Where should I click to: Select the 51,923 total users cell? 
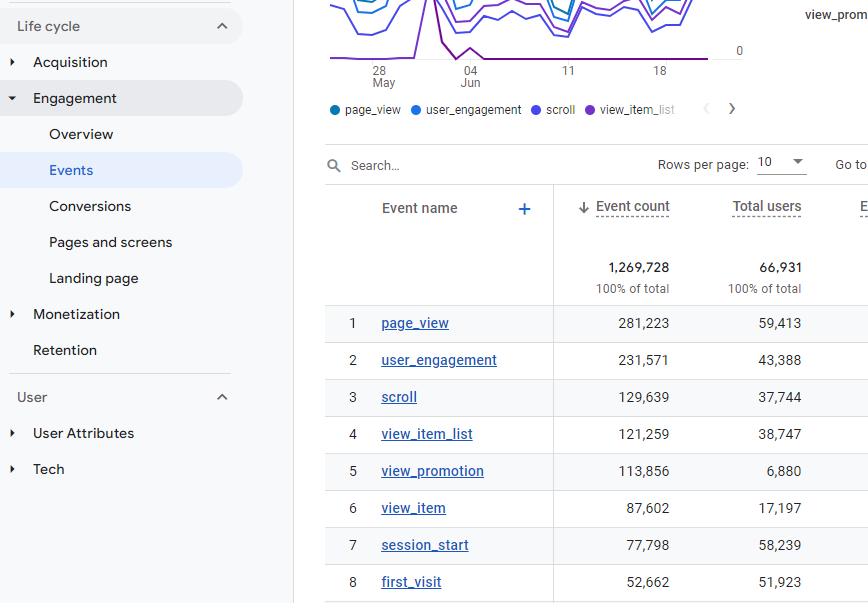click(779, 583)
